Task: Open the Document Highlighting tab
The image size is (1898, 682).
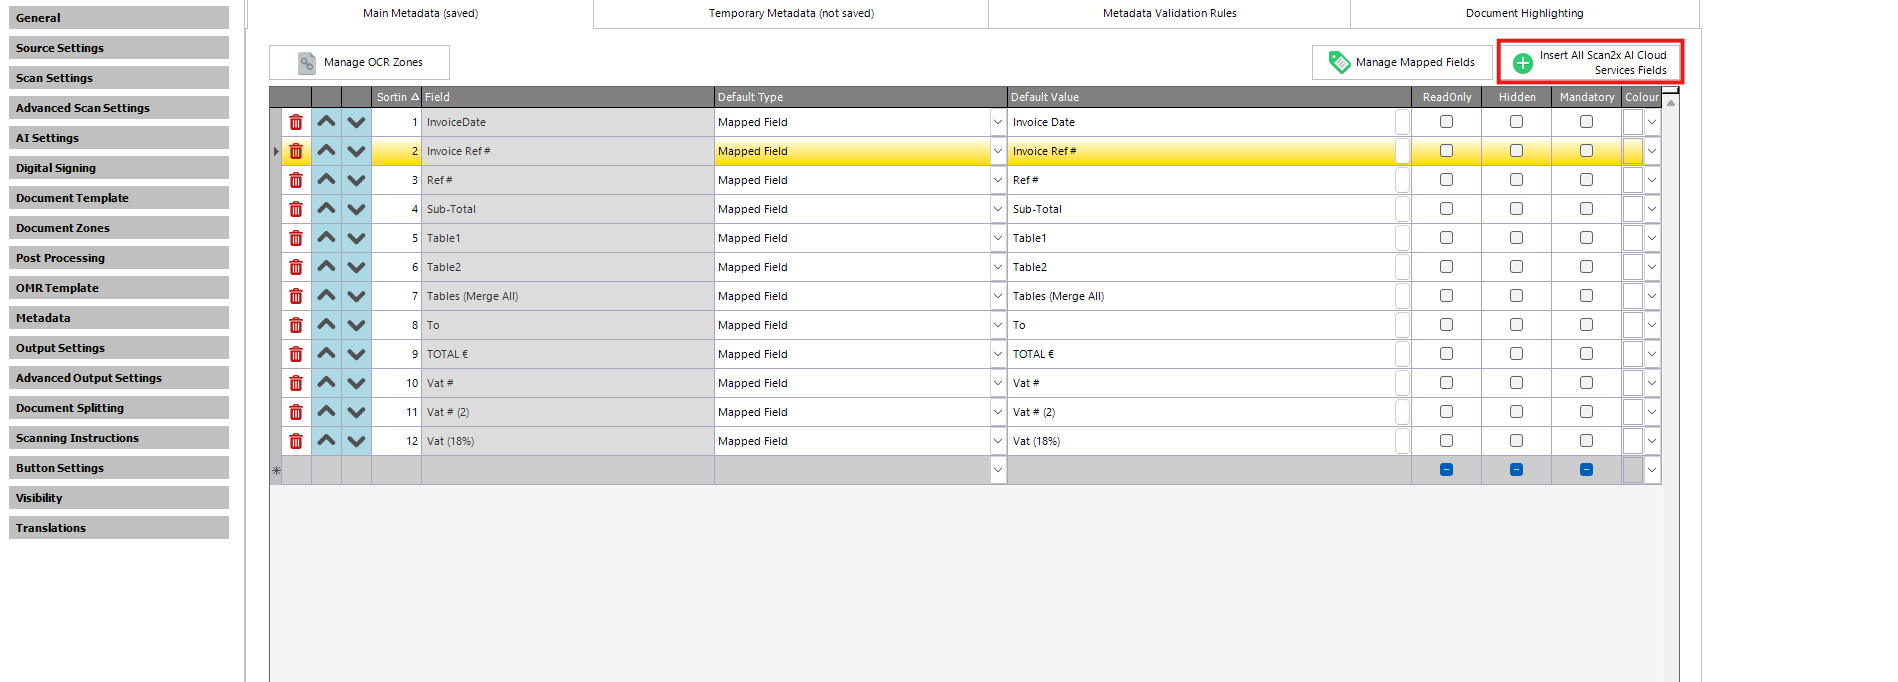Action: 1524,14
